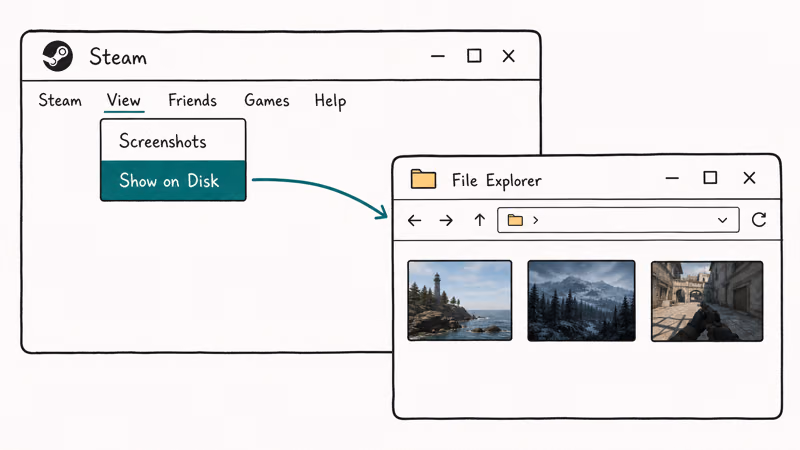Go back in File Explorer
Image resolution: width=800 pixels, height=450 pixels.
(x=415, y=220)
